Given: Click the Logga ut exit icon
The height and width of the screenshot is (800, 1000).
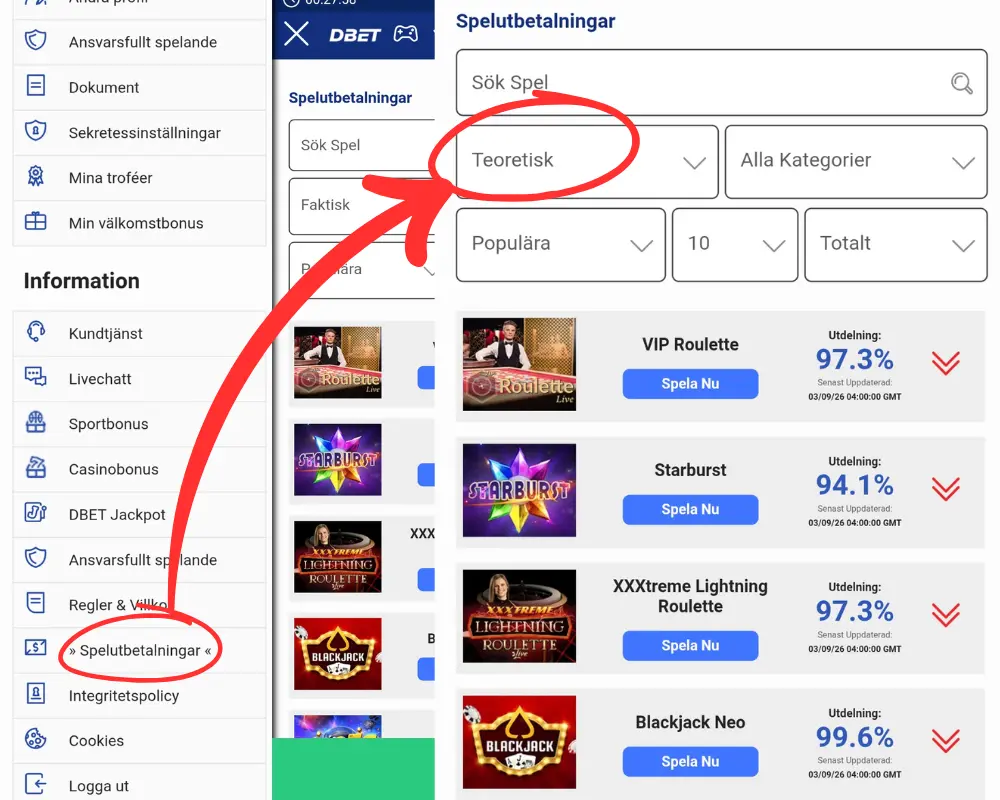Looking at the screenshot, I should pos(36,784).
